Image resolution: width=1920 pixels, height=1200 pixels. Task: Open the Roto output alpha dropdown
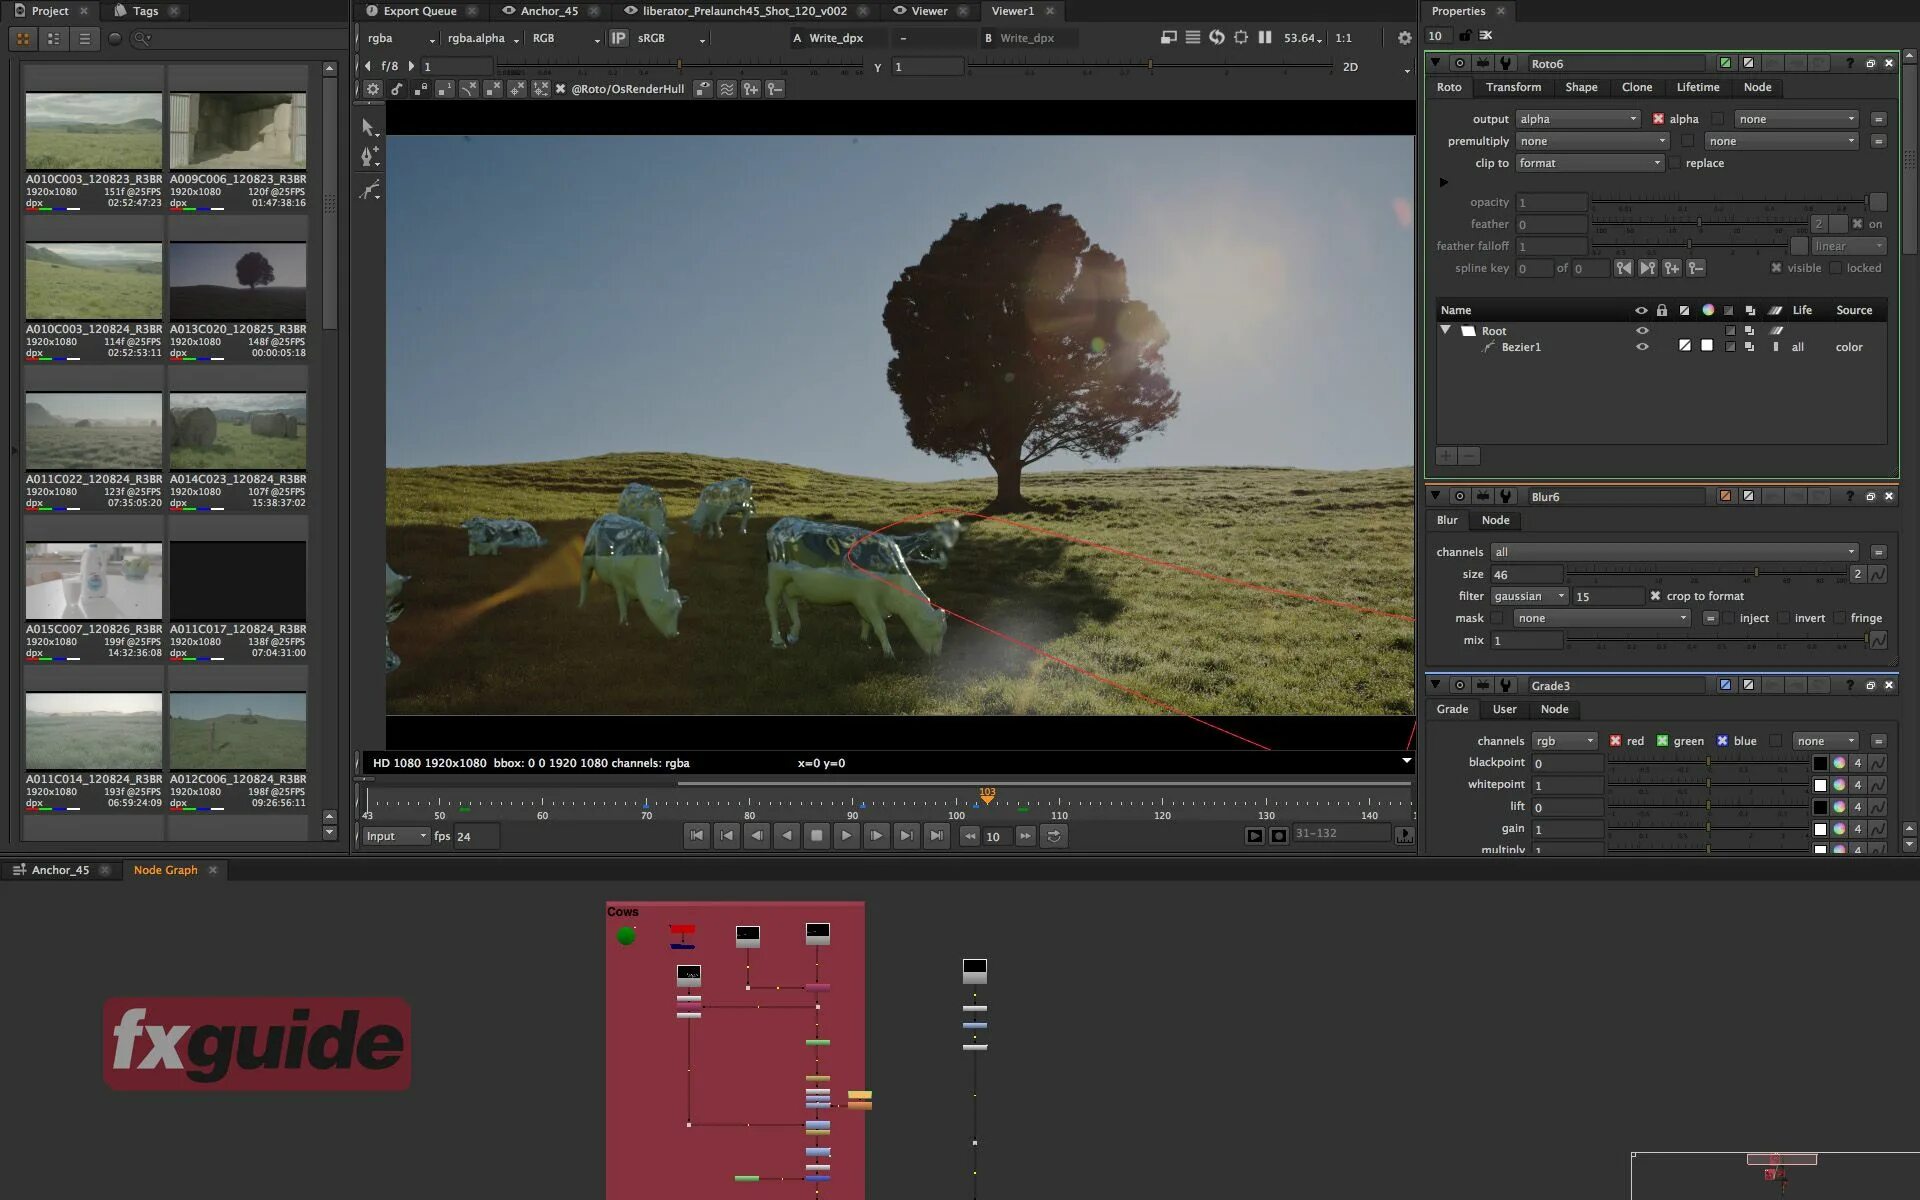tap(1577, 119)
